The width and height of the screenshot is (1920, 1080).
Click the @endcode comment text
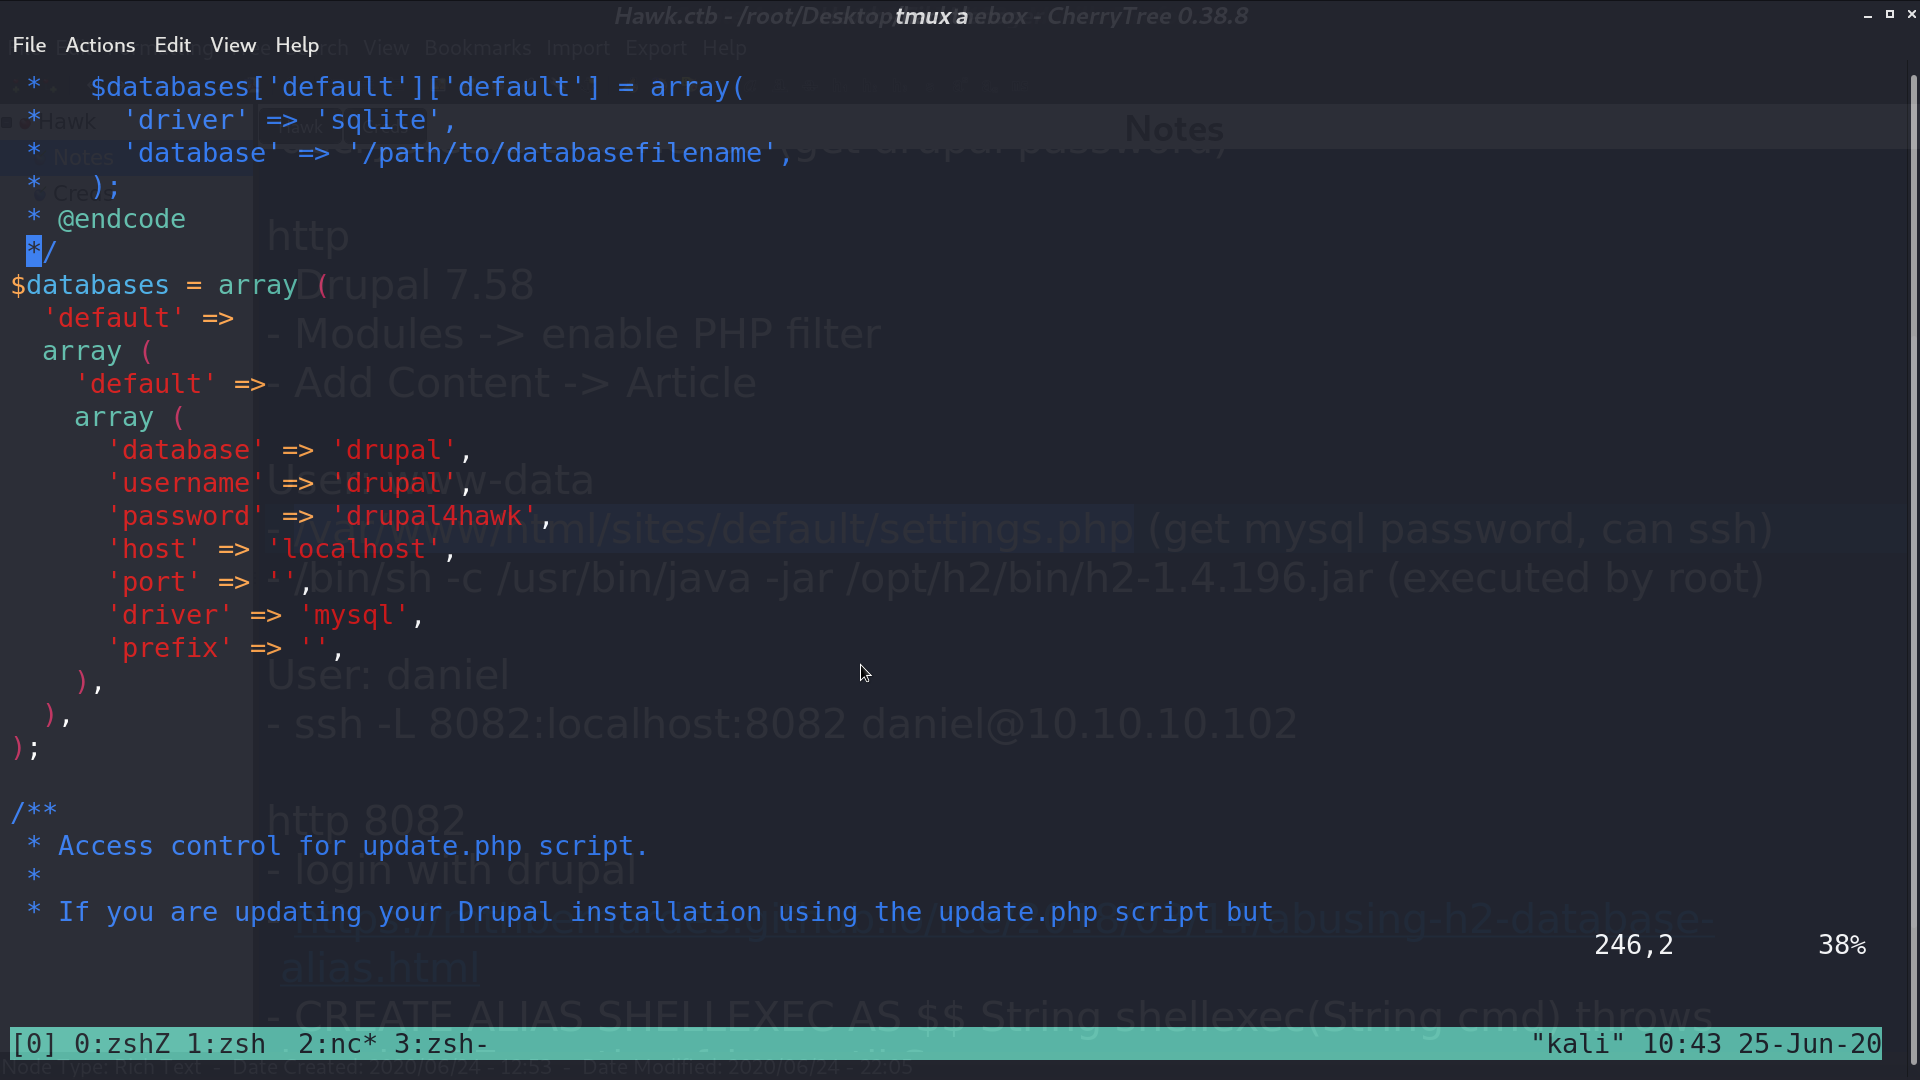click(122, 219)
